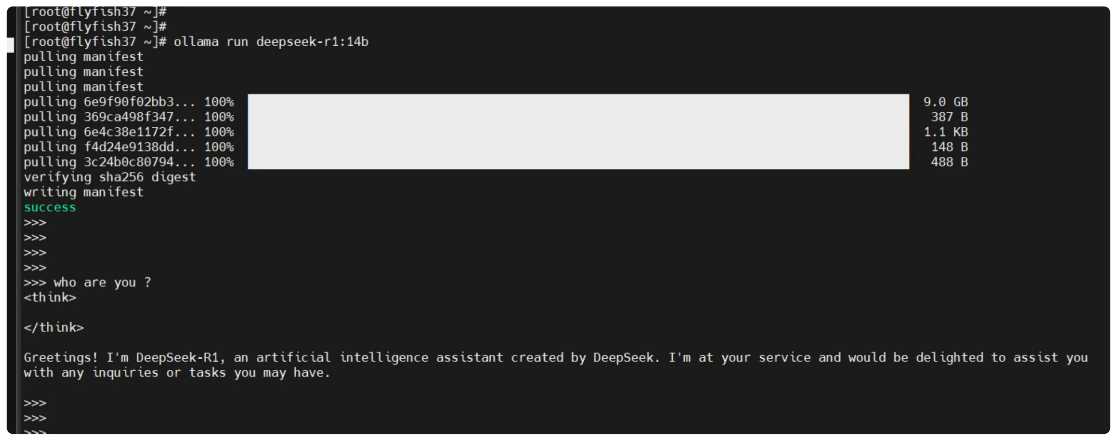The height and width of the screenshot is (439, 1119).
Task: Click the 'pulling 369ca498f347' line
Action: point(128,117)
